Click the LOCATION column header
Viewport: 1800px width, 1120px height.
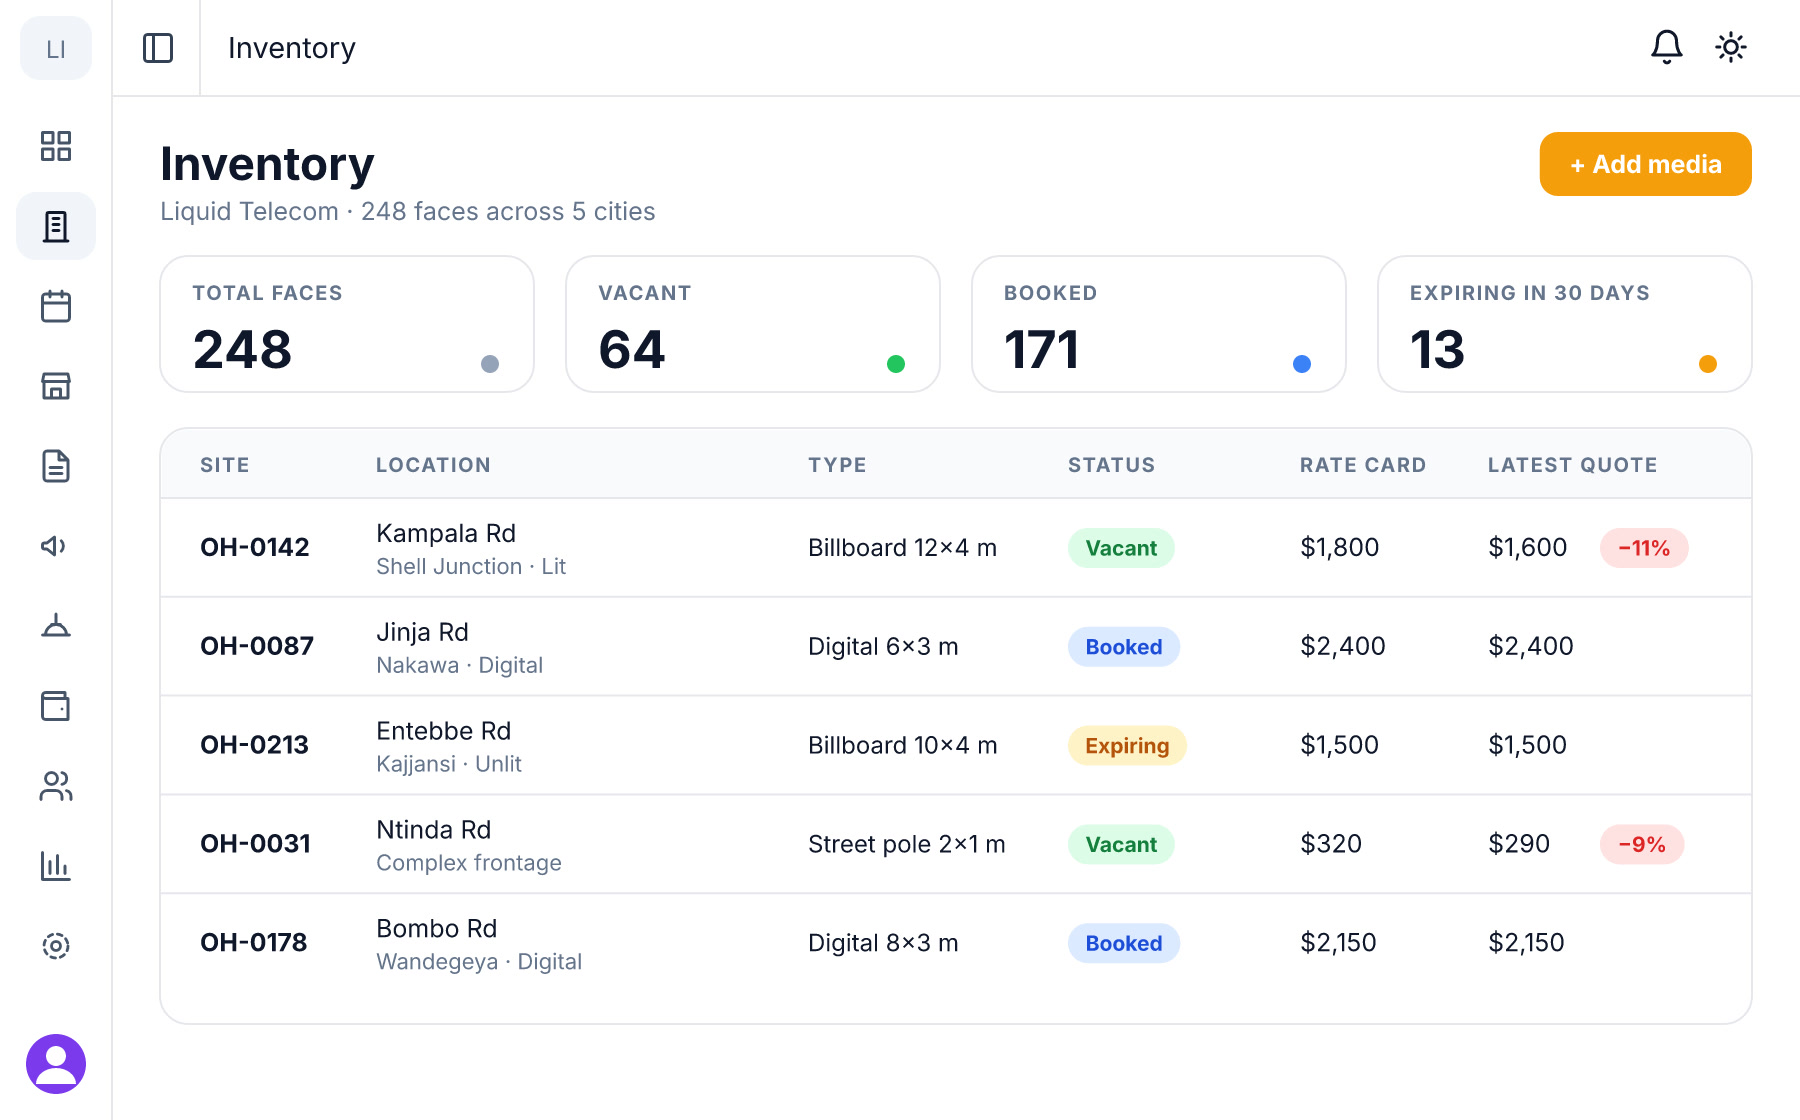point(433,465)
